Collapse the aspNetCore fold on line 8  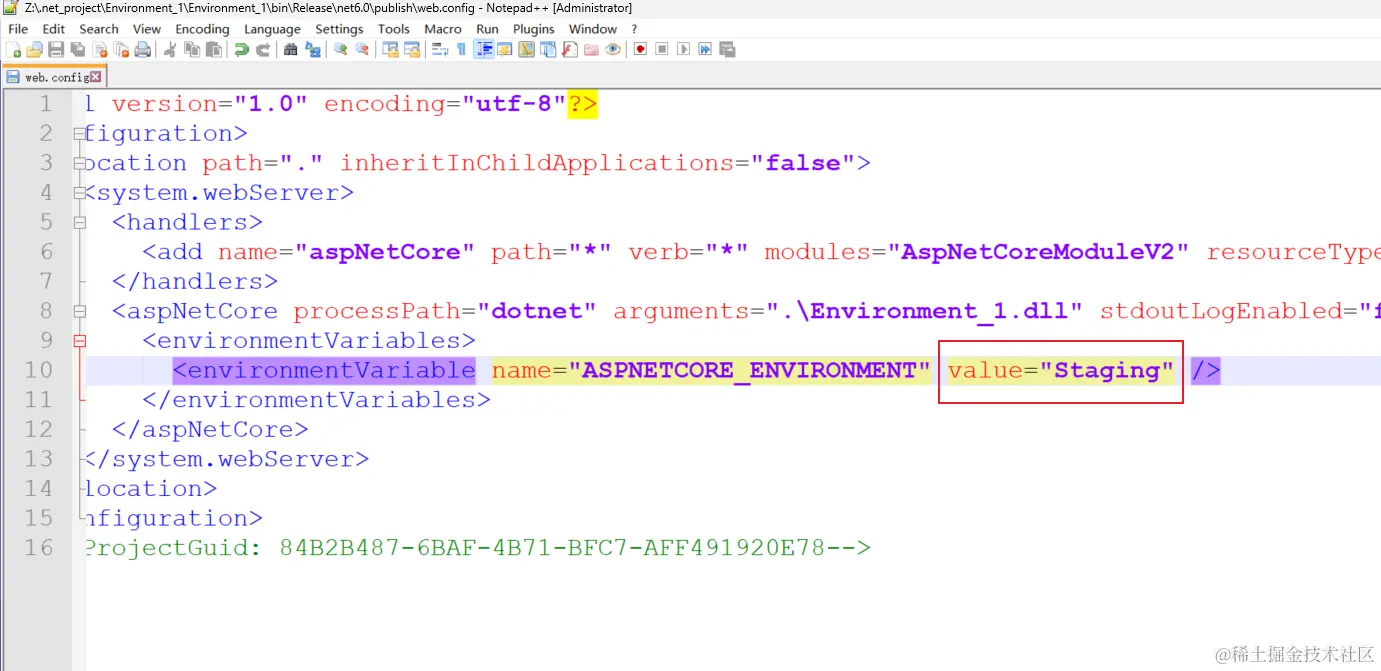tap(79, 311)
